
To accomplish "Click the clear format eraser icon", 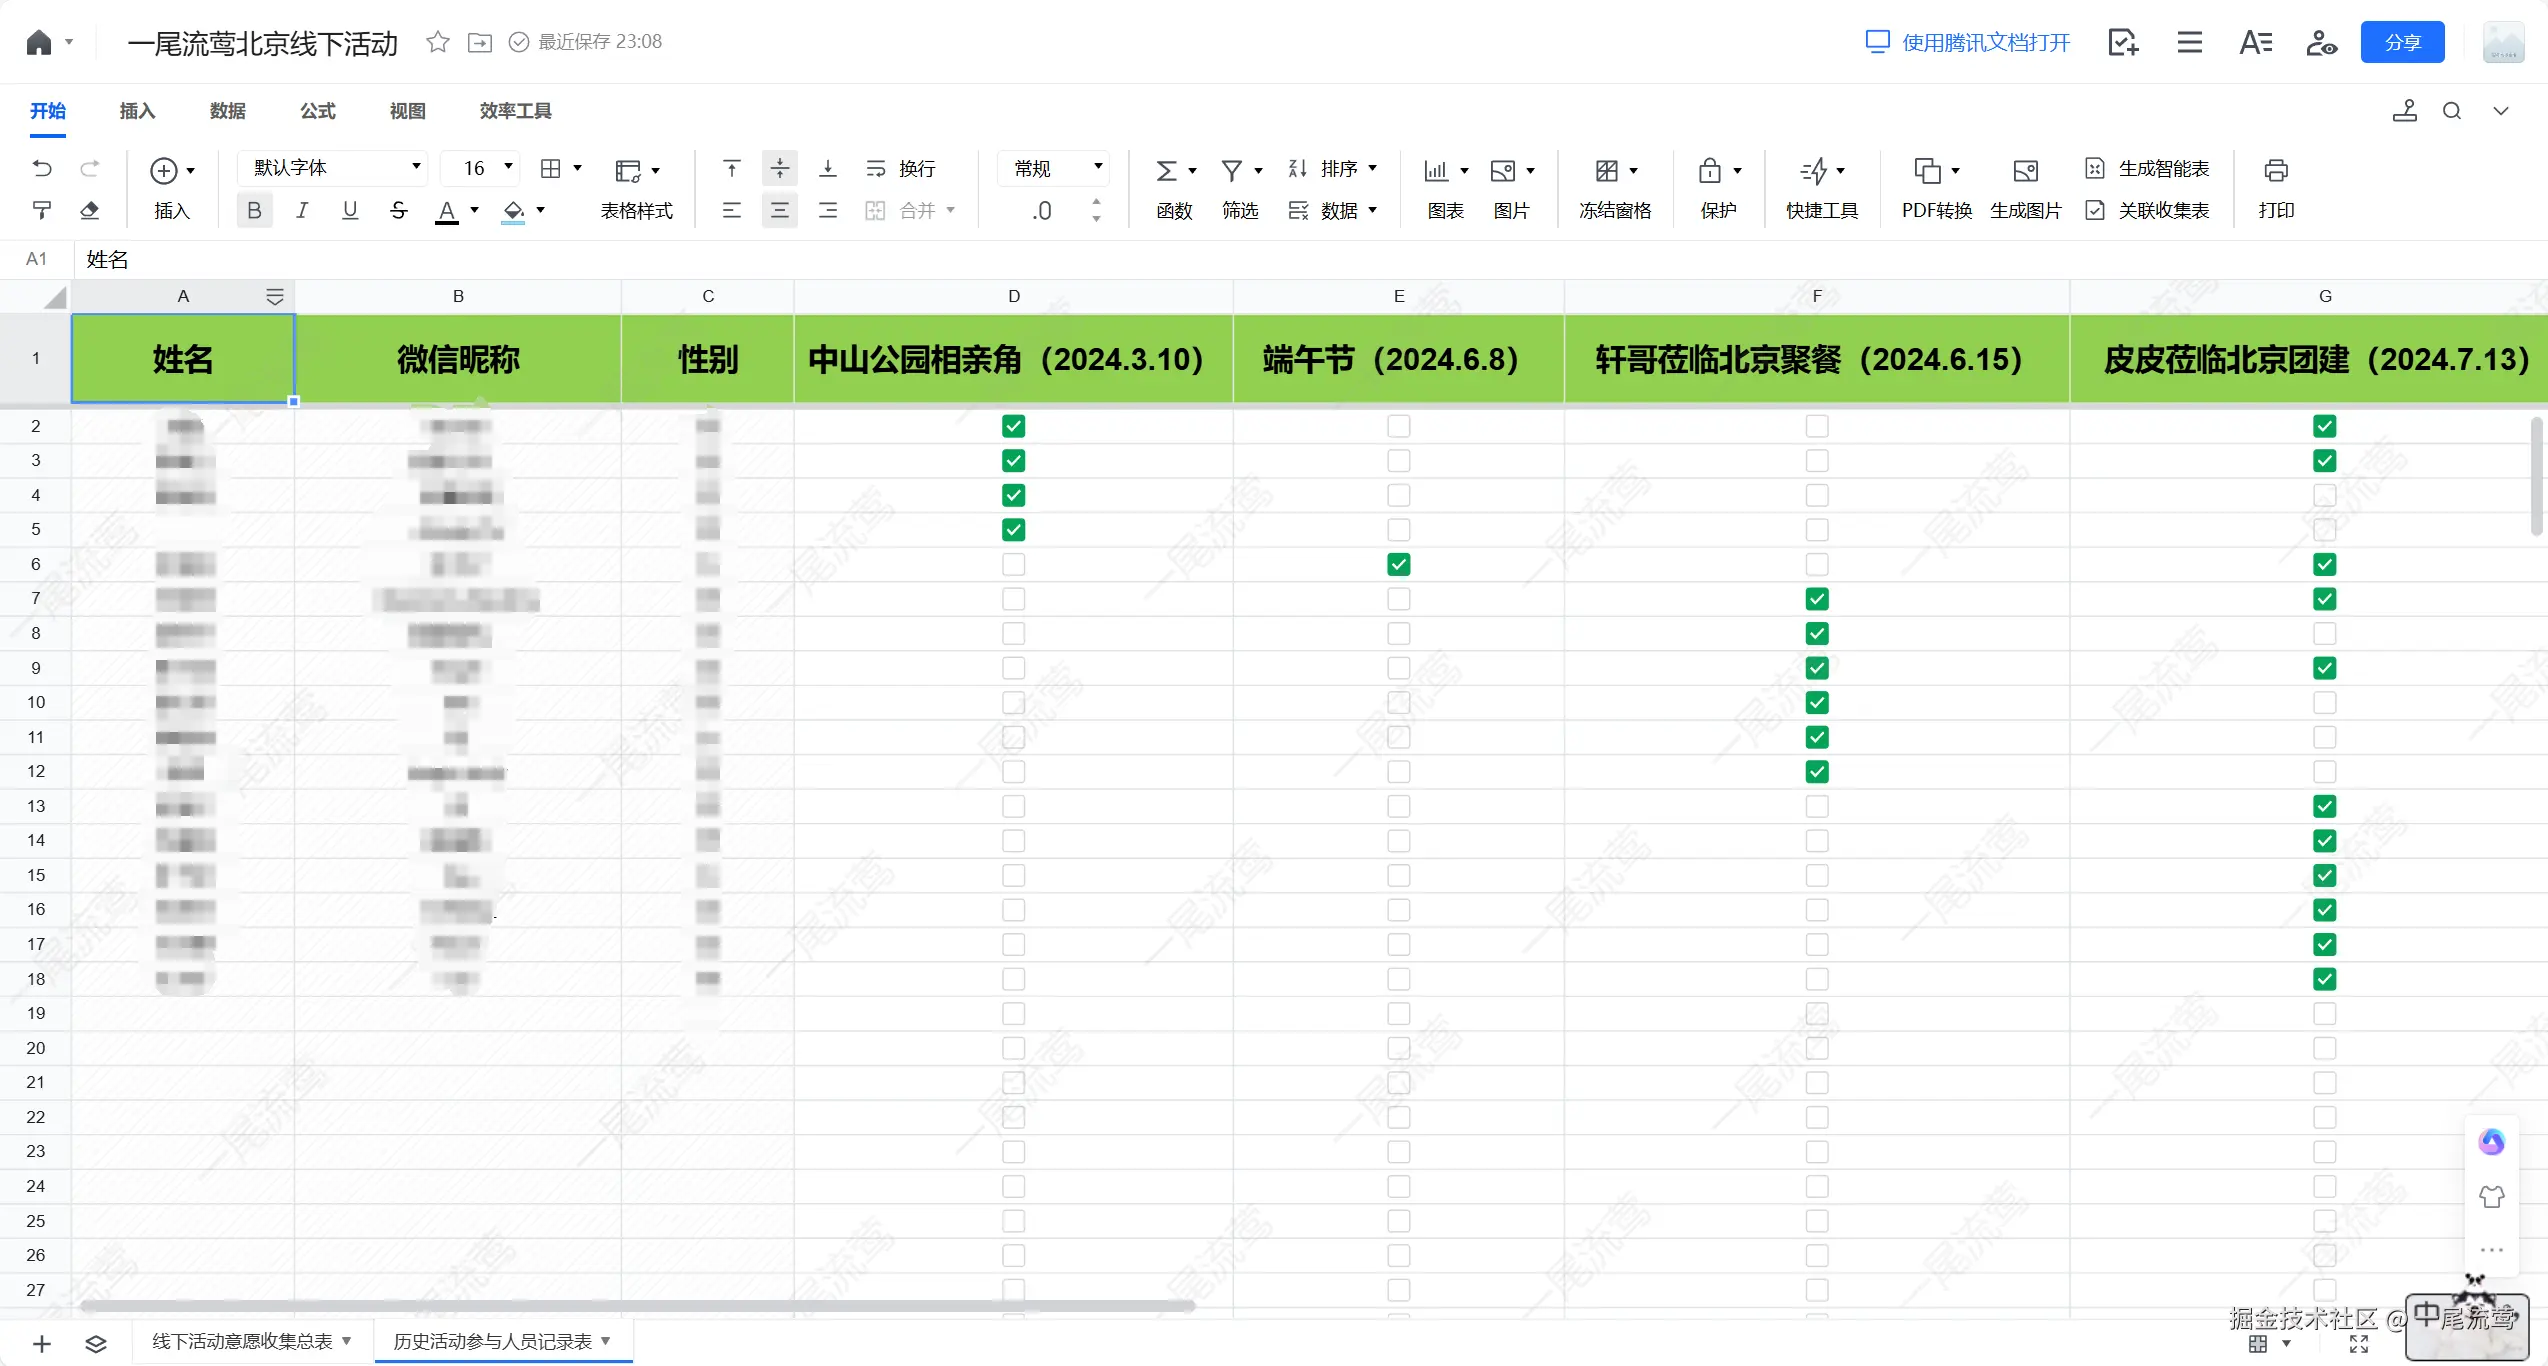I will (90, 210).
